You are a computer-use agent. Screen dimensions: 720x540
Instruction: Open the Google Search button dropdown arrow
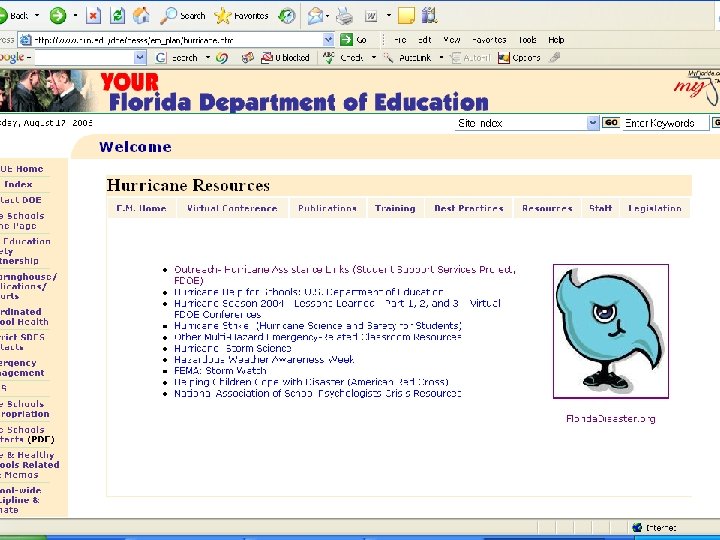point(208,58)
